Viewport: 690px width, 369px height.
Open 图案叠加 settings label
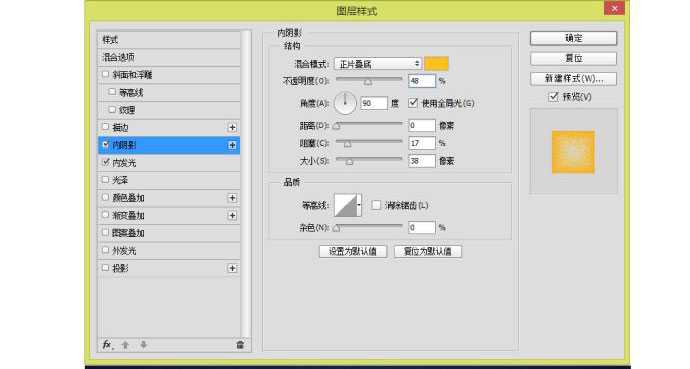tap(128, 233)
